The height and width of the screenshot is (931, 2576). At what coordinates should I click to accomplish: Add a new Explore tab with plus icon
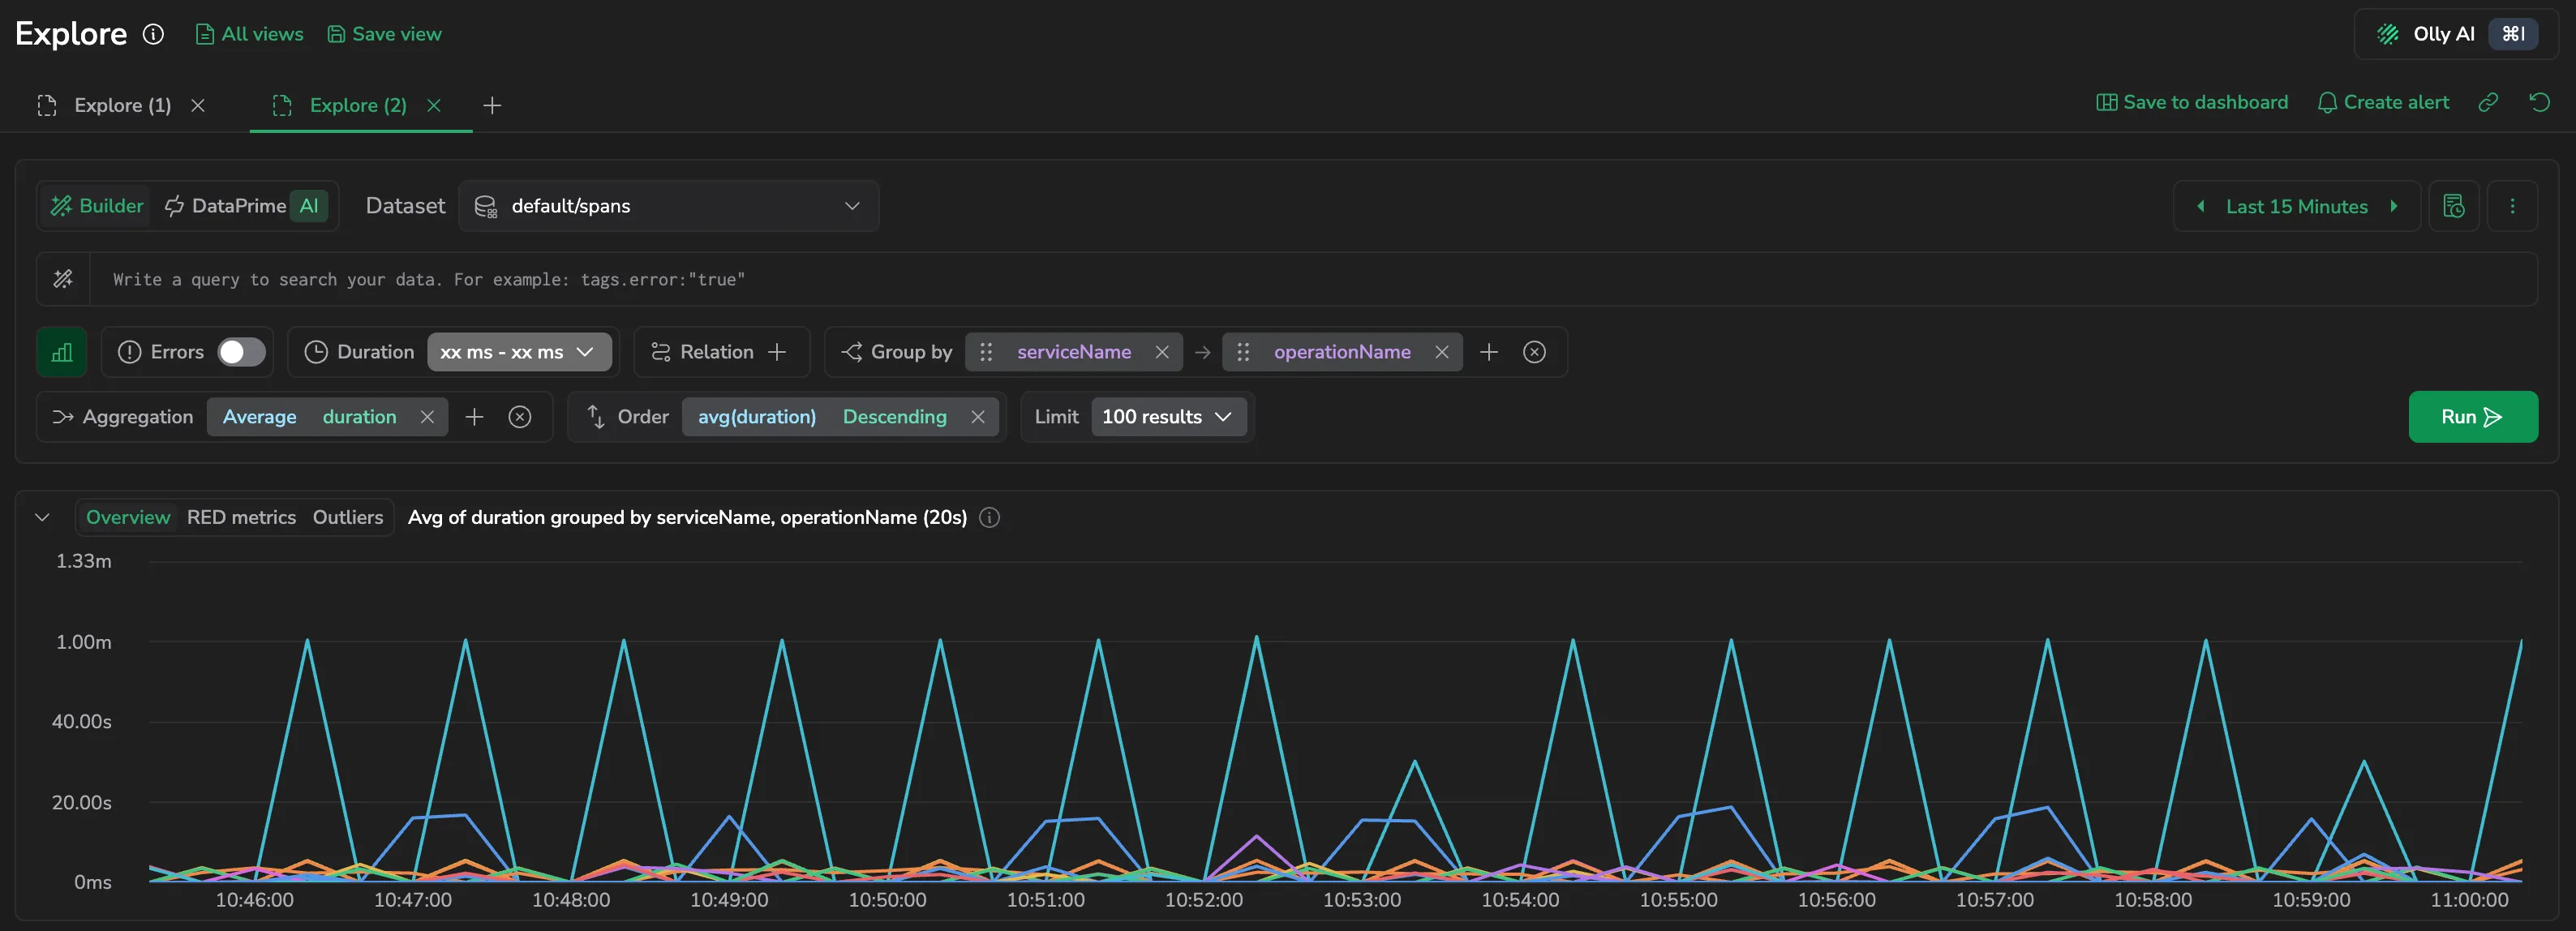click(492, 105)
